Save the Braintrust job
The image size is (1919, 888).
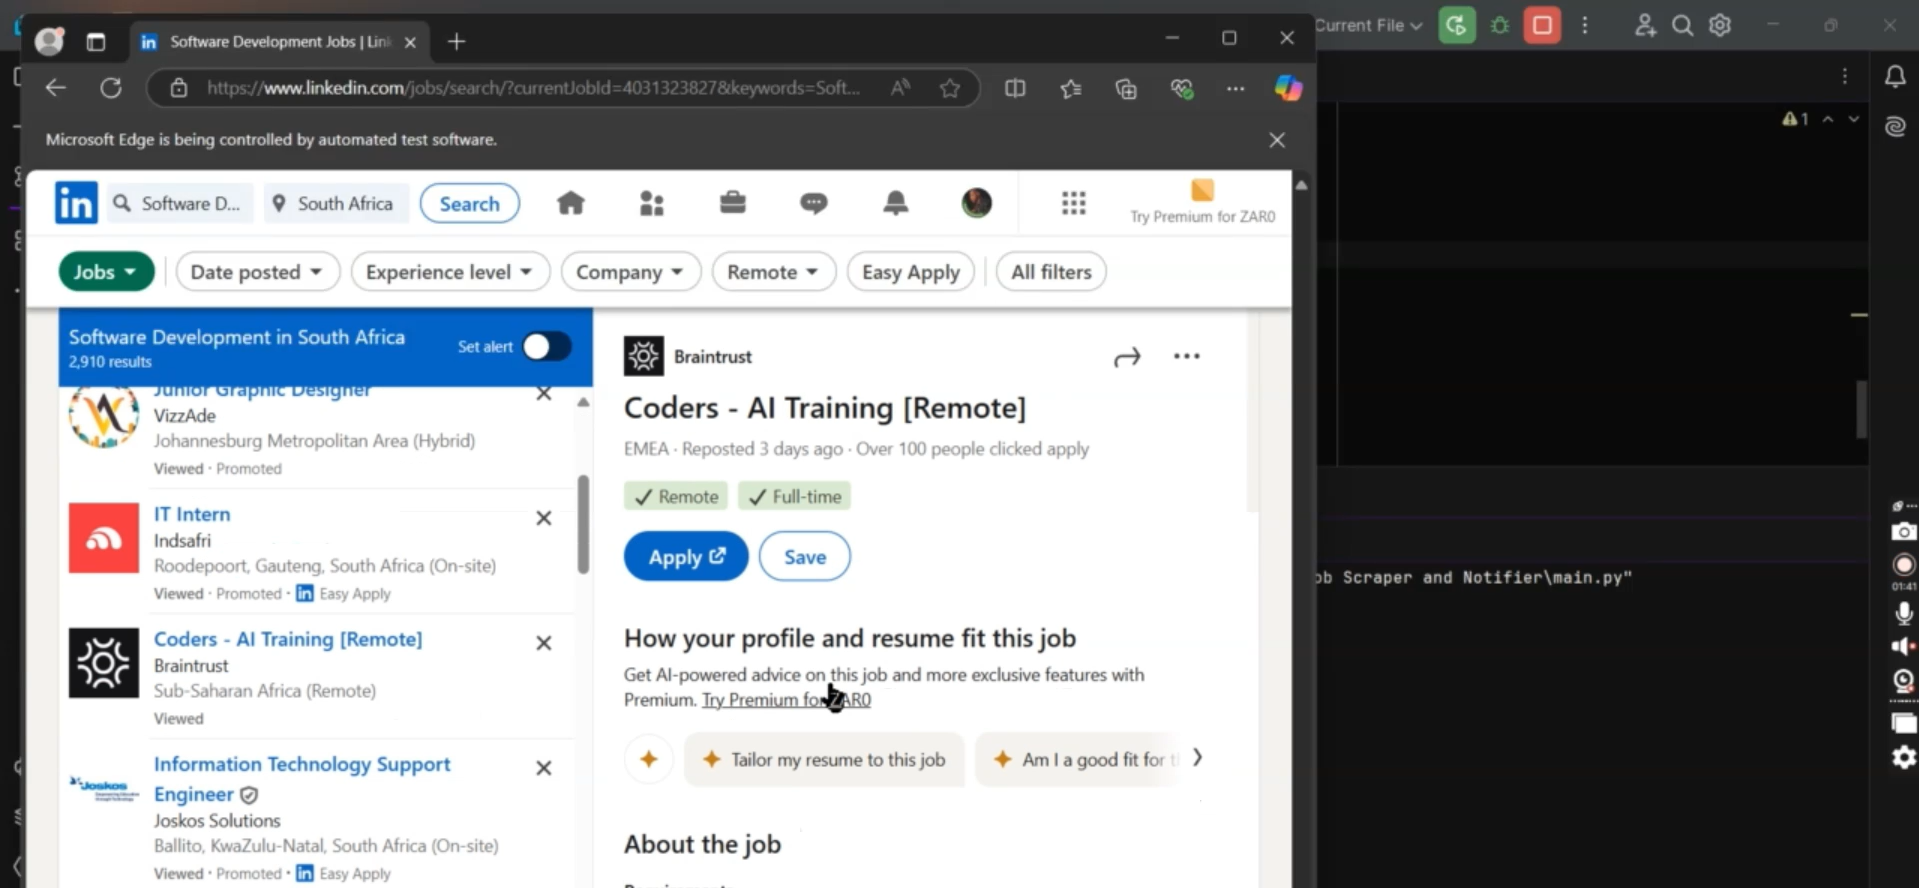[x=805, y=556]
